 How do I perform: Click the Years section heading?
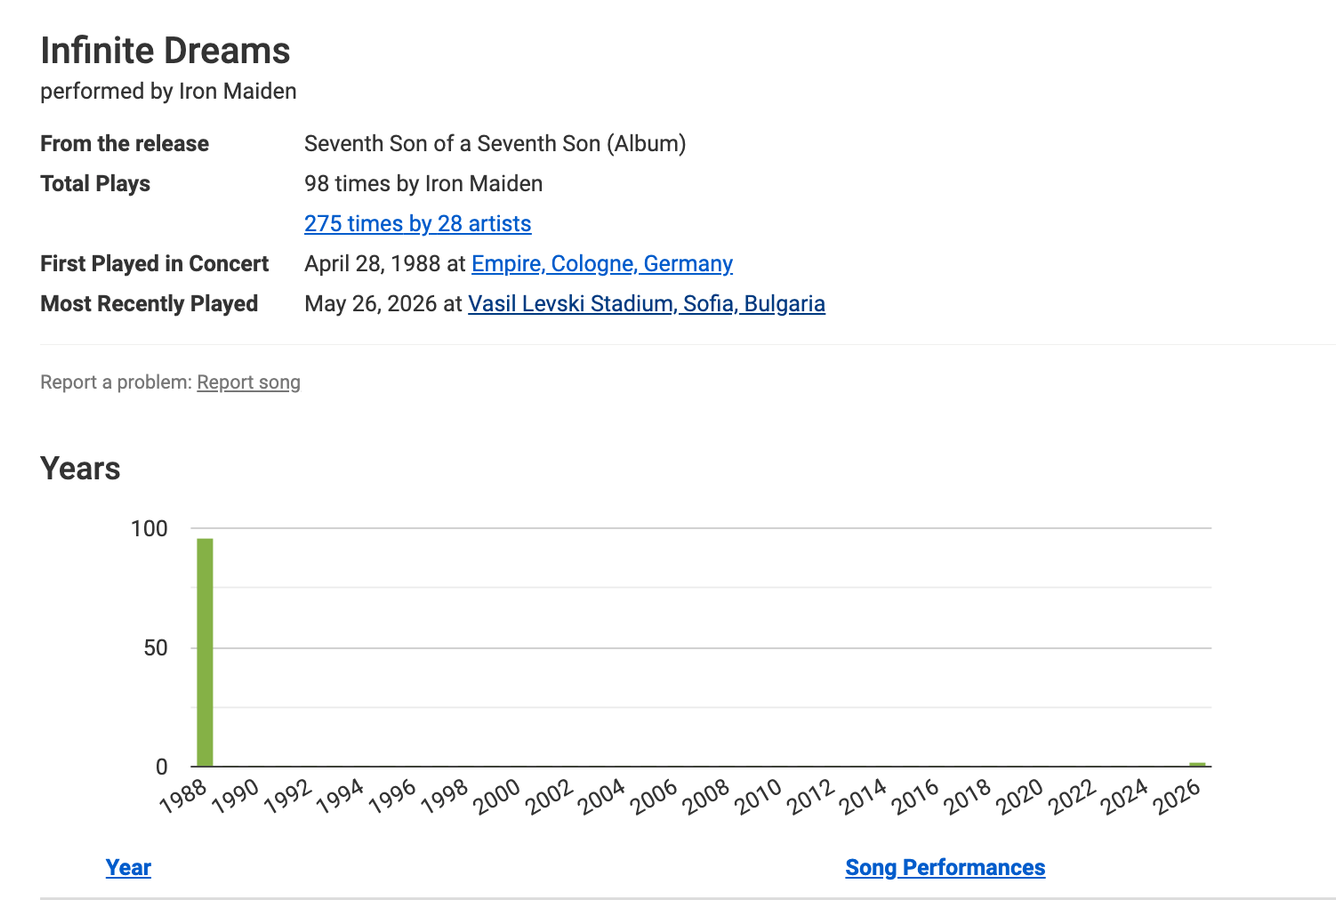pos(80,468)
